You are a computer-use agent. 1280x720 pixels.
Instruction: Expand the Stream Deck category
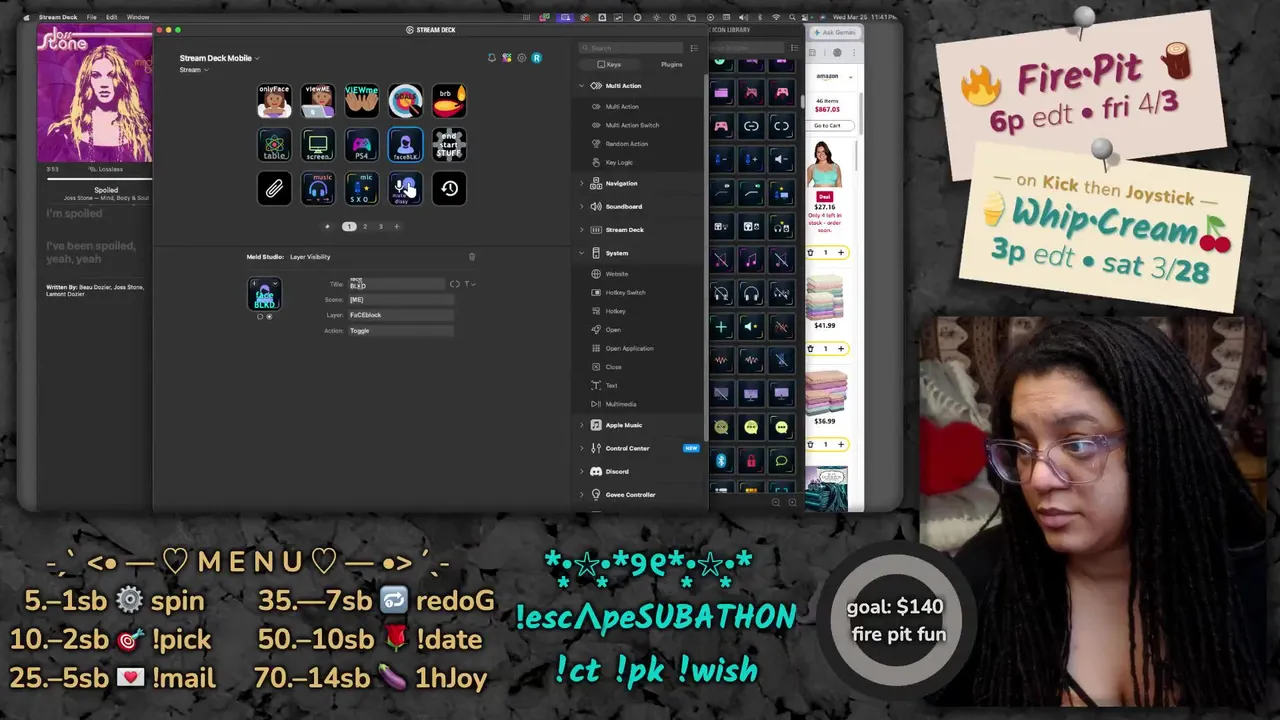click(x=582, y=230)
